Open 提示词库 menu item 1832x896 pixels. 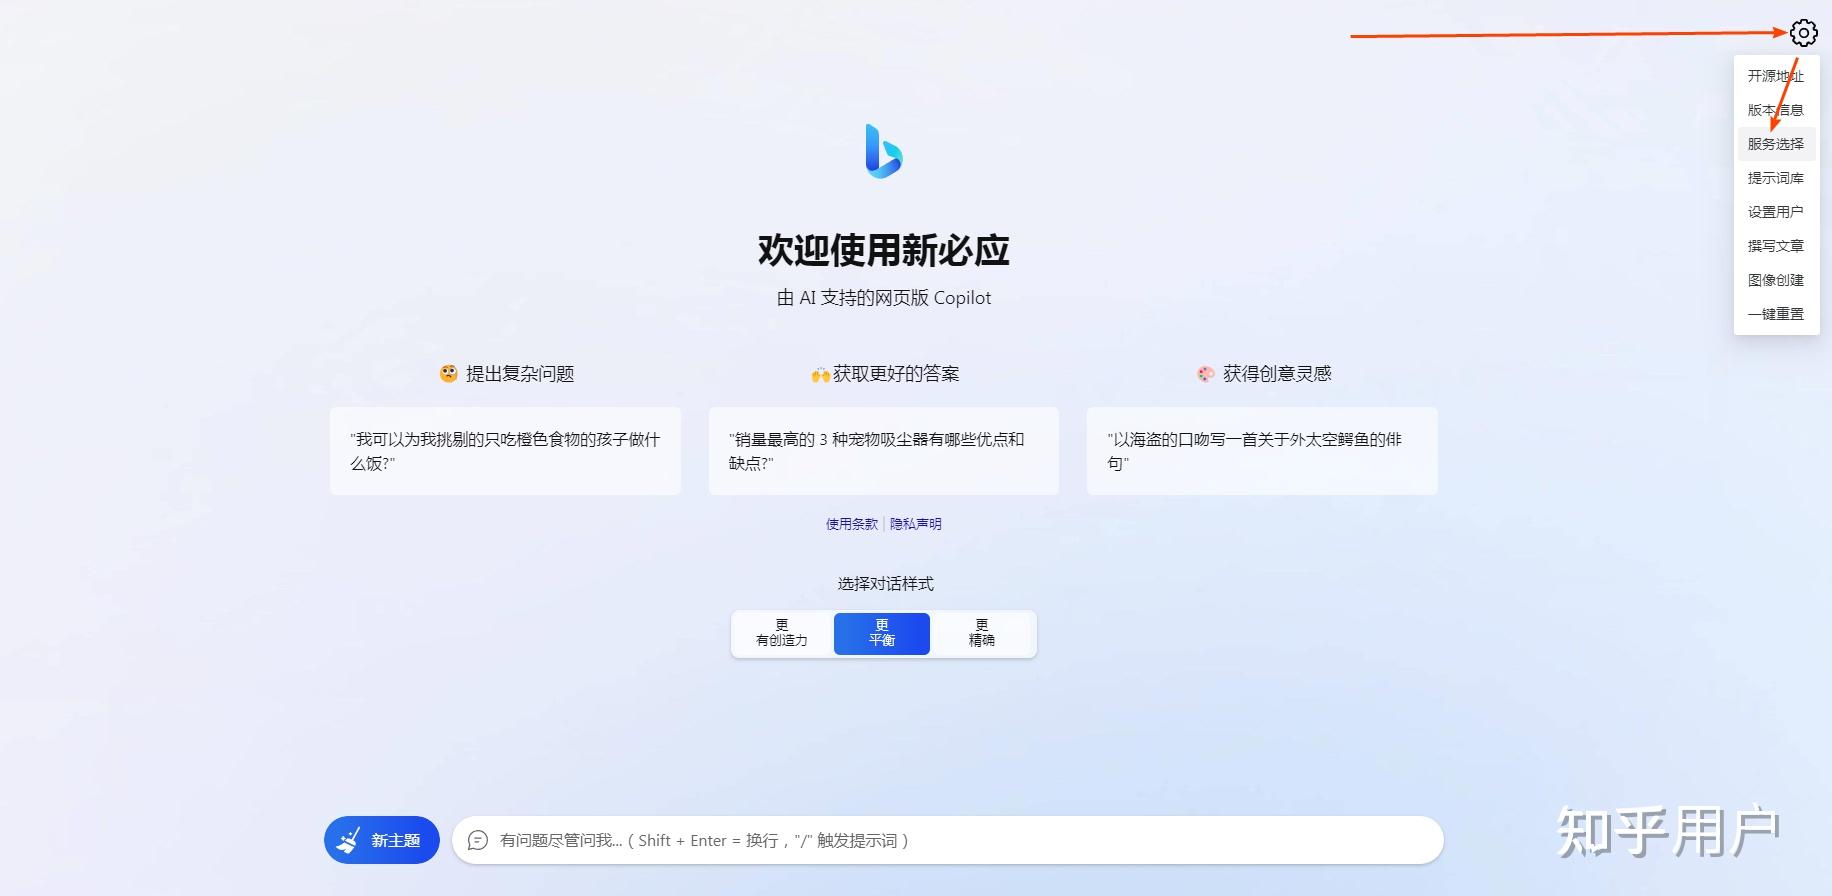click(x=1775, y=178)
